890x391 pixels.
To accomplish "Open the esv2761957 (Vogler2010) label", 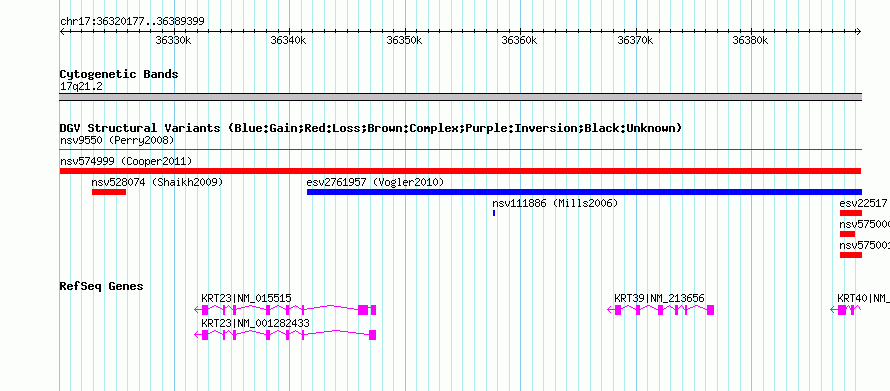I will 375,182.
